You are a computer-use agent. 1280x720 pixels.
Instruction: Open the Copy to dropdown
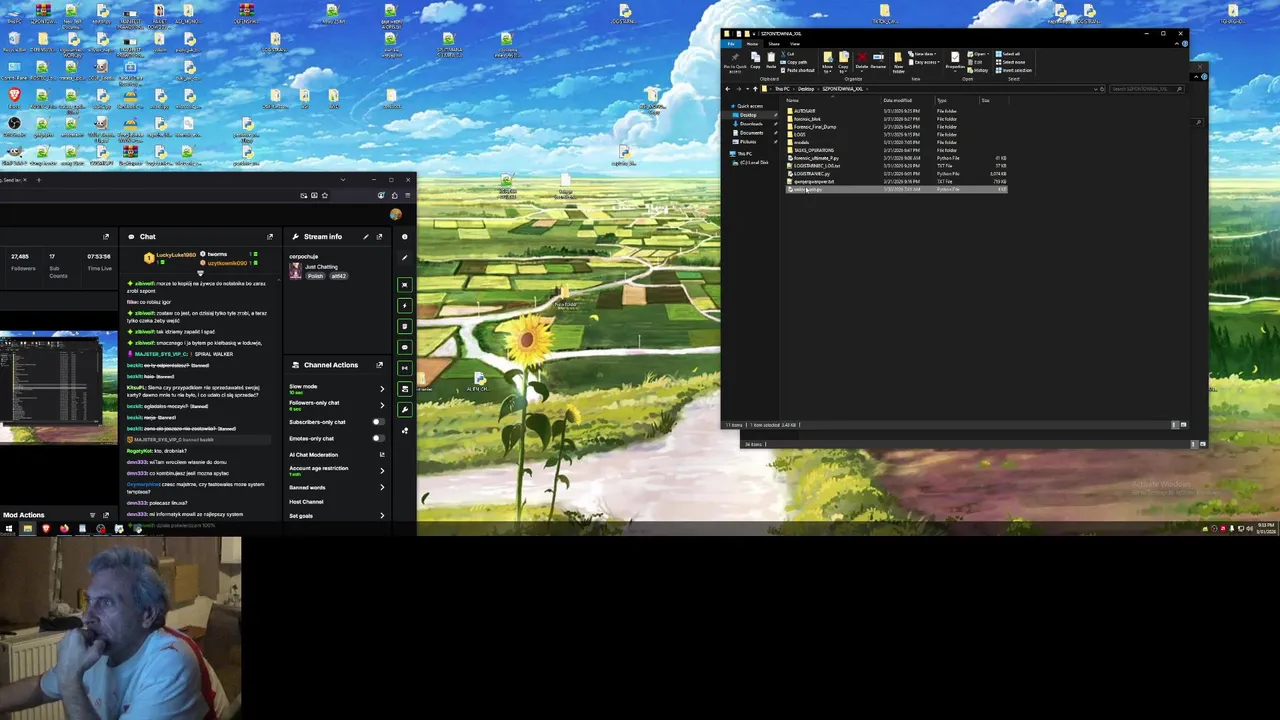(843, 62)
